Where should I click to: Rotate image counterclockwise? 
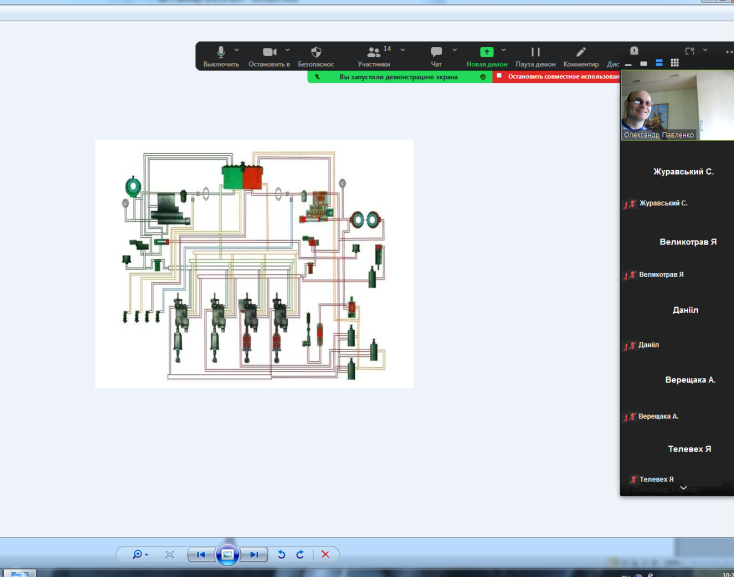click(281, 554)
